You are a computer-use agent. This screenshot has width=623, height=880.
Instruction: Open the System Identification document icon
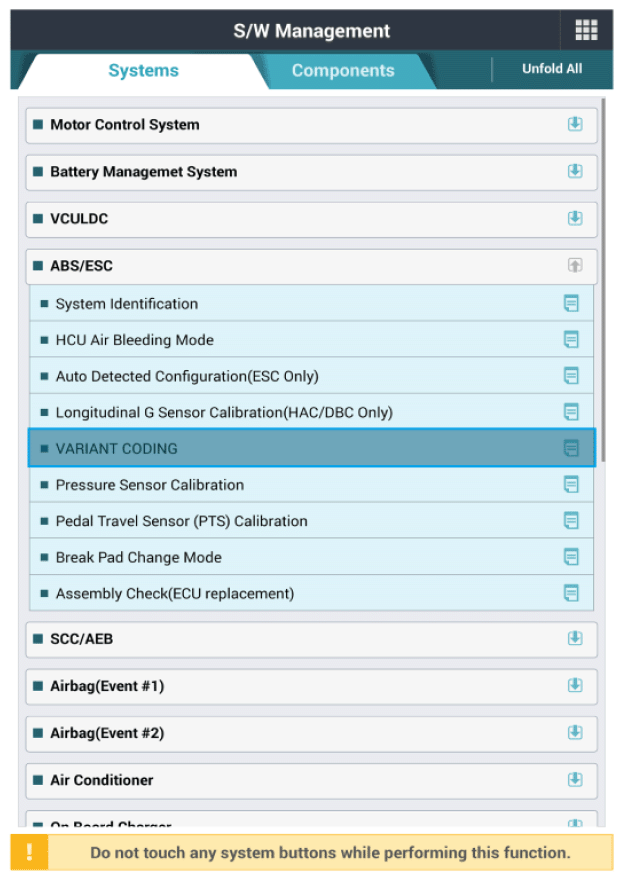[x=571, y=304]
